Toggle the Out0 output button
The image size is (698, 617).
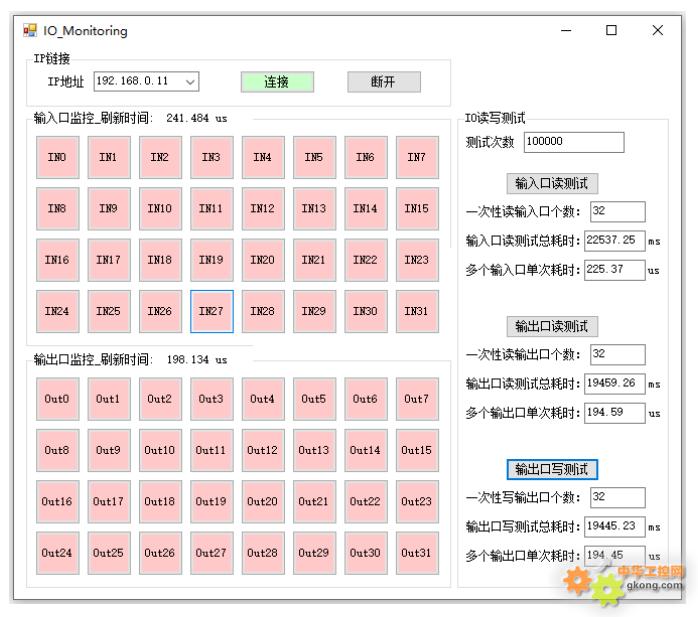tap(57, 399)
